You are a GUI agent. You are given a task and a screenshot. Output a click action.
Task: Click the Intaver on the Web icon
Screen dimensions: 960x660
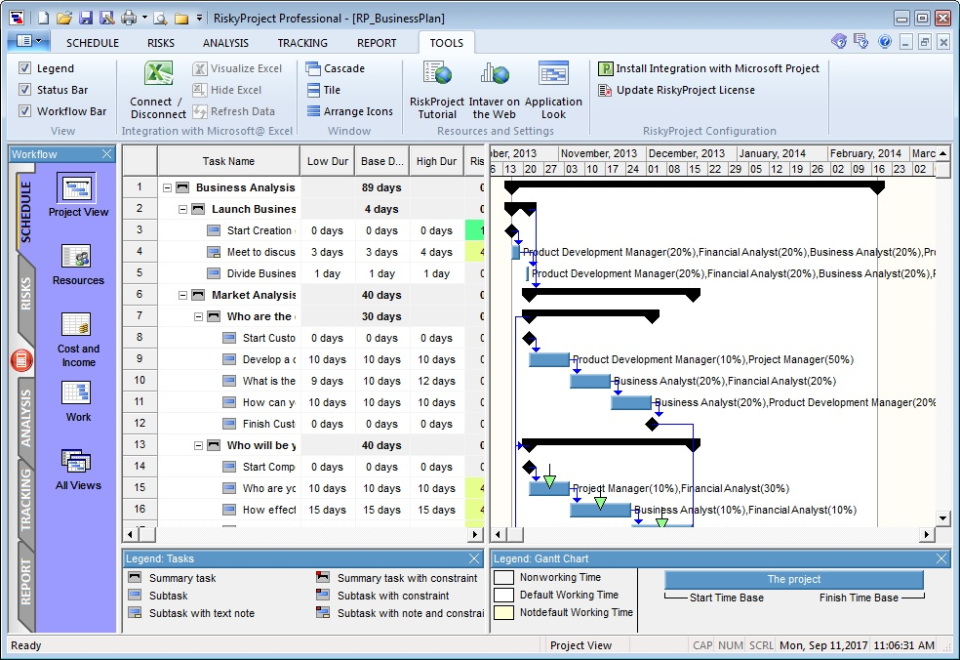pos(494,76)
